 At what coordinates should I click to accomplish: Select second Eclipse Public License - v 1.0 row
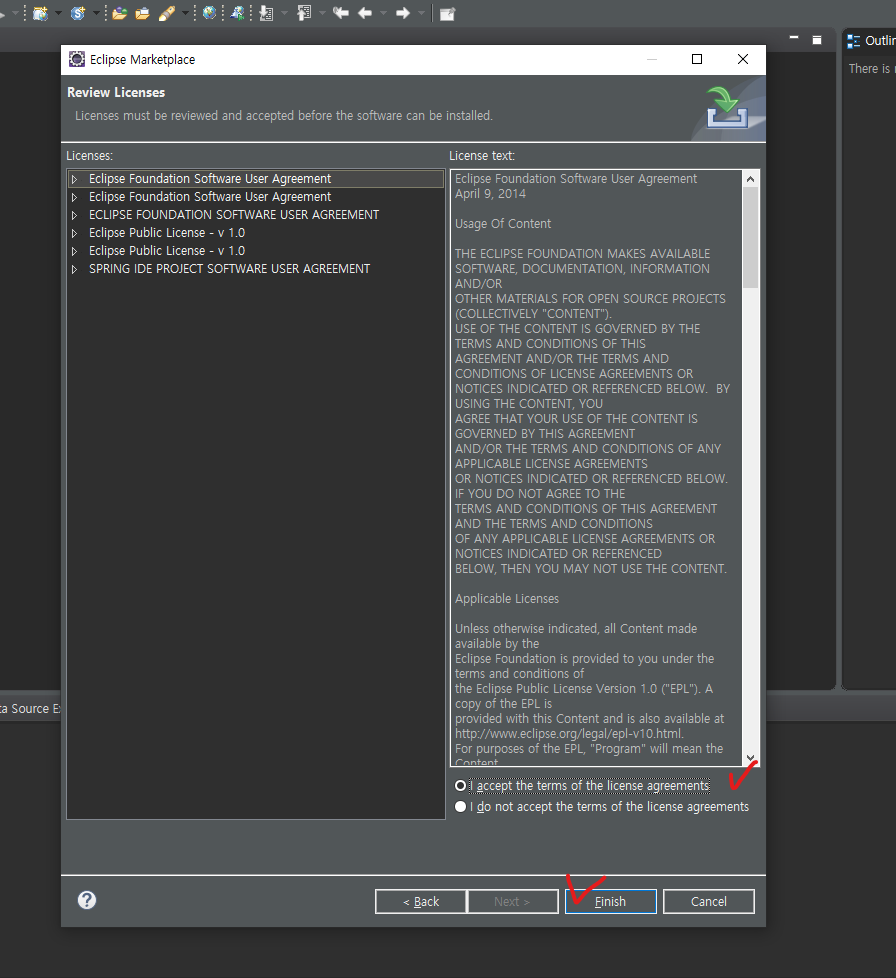pos(256,251)
